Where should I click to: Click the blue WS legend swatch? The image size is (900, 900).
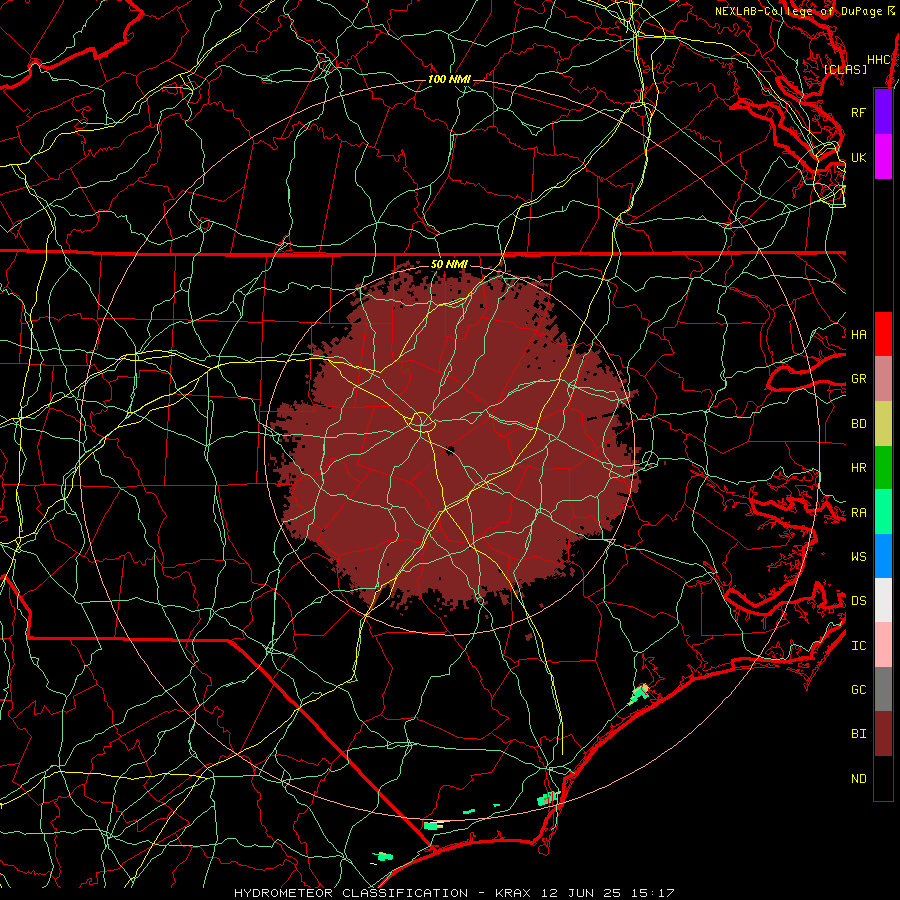[x=883, y=556]
